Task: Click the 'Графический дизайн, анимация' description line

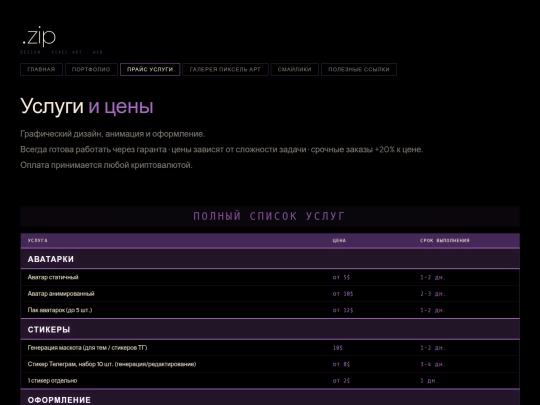Action: coord(113,134)
